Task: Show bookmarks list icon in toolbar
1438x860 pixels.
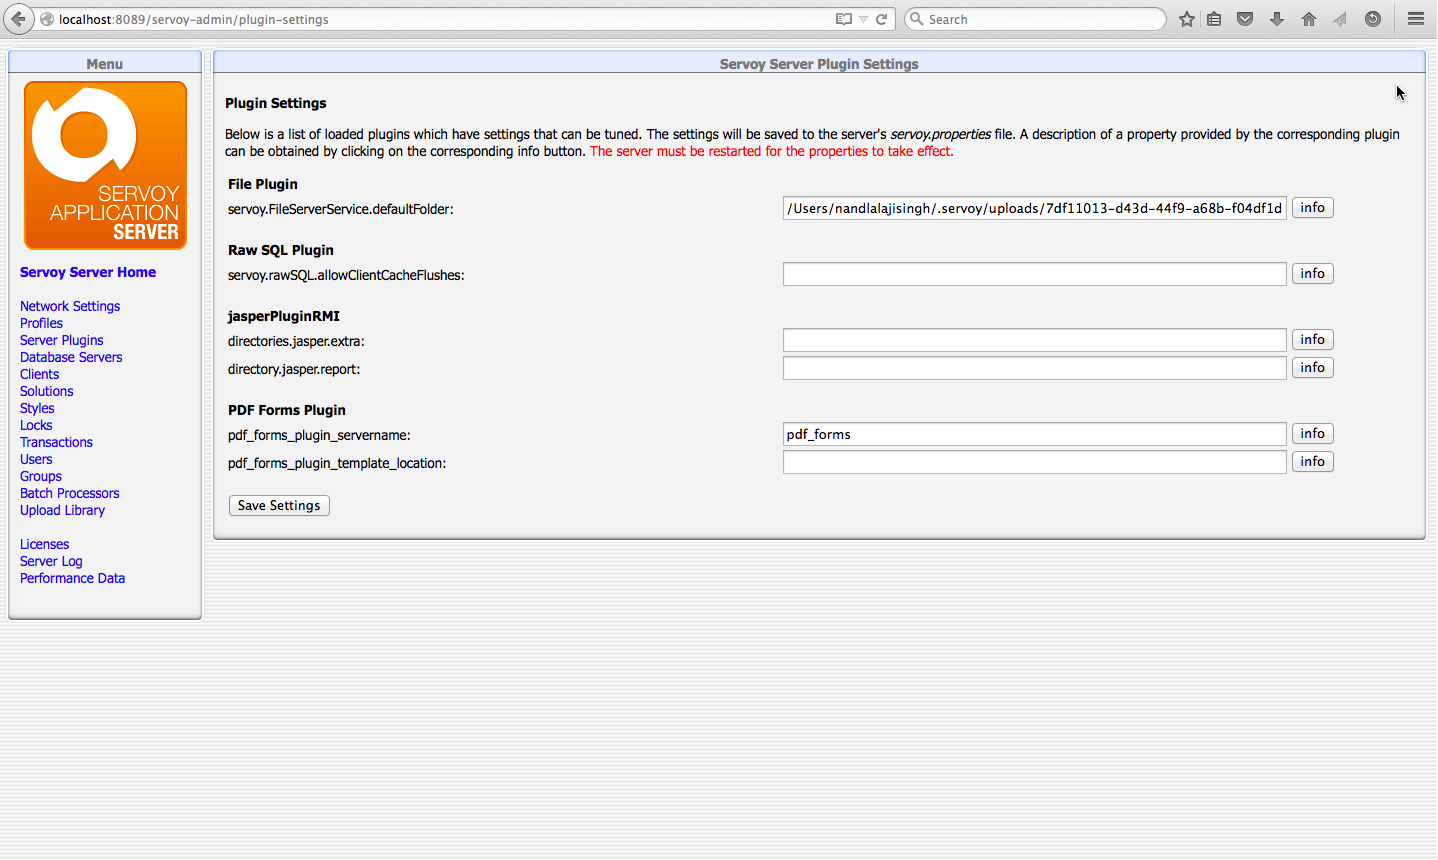Action: [x=1214, y=19]
